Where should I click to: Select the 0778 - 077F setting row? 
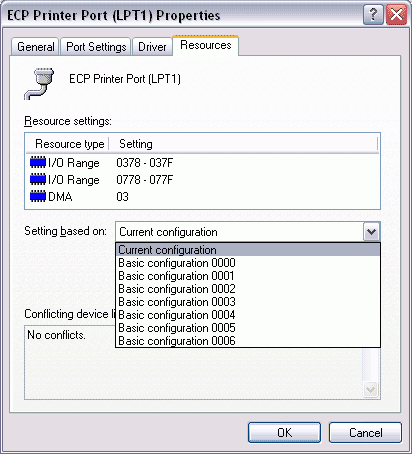click(203, 180)
